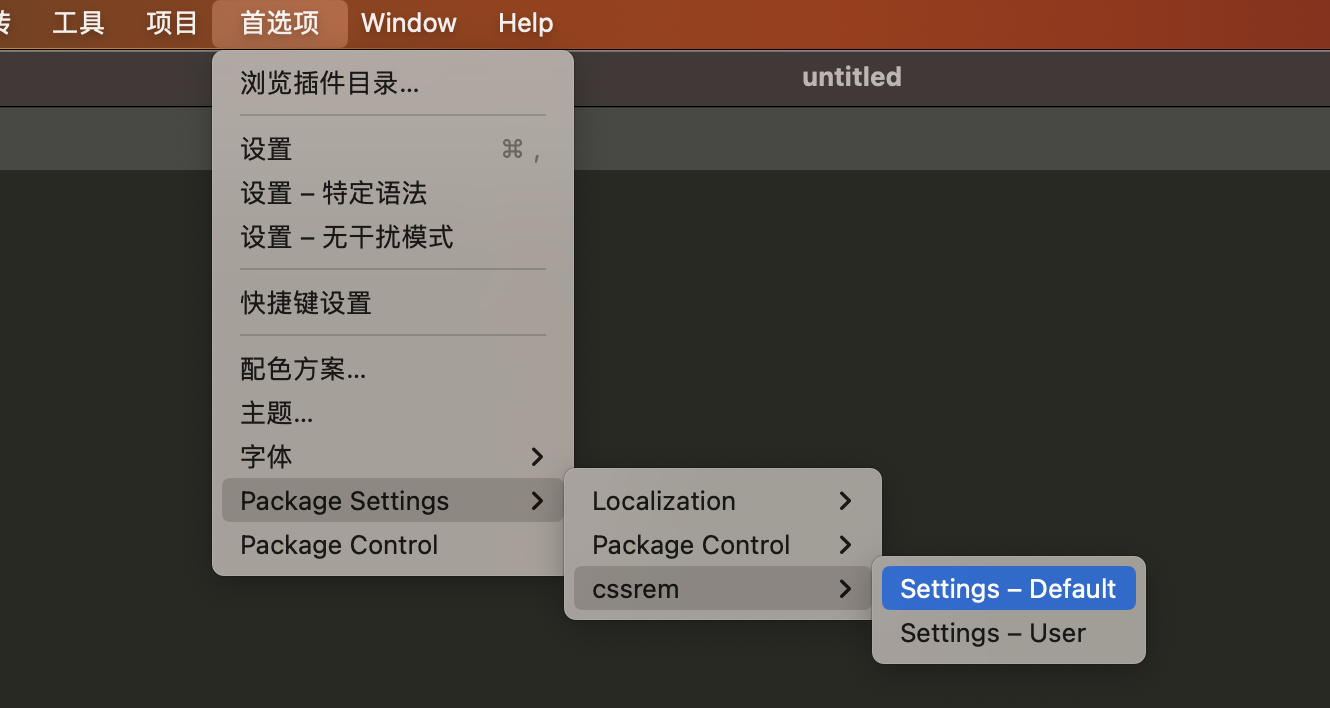Screen dimensions: 1330x708
Task: Expand the Localization submenu
Action: click(722, 501)
